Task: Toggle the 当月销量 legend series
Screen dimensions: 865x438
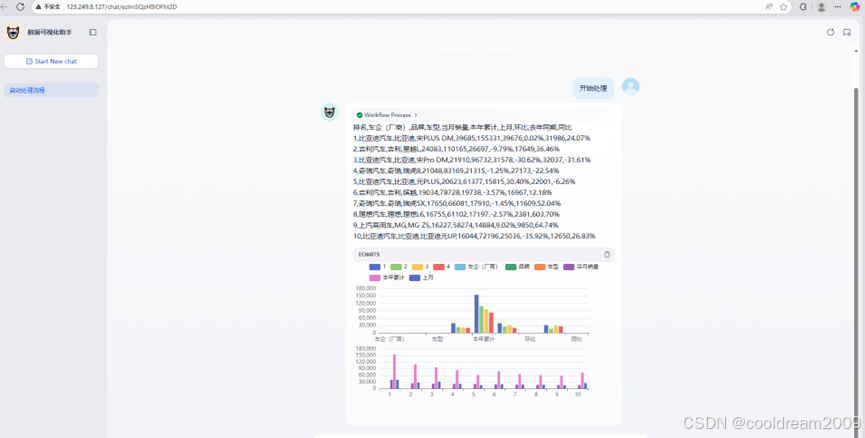Action: (x=581, y=266)
